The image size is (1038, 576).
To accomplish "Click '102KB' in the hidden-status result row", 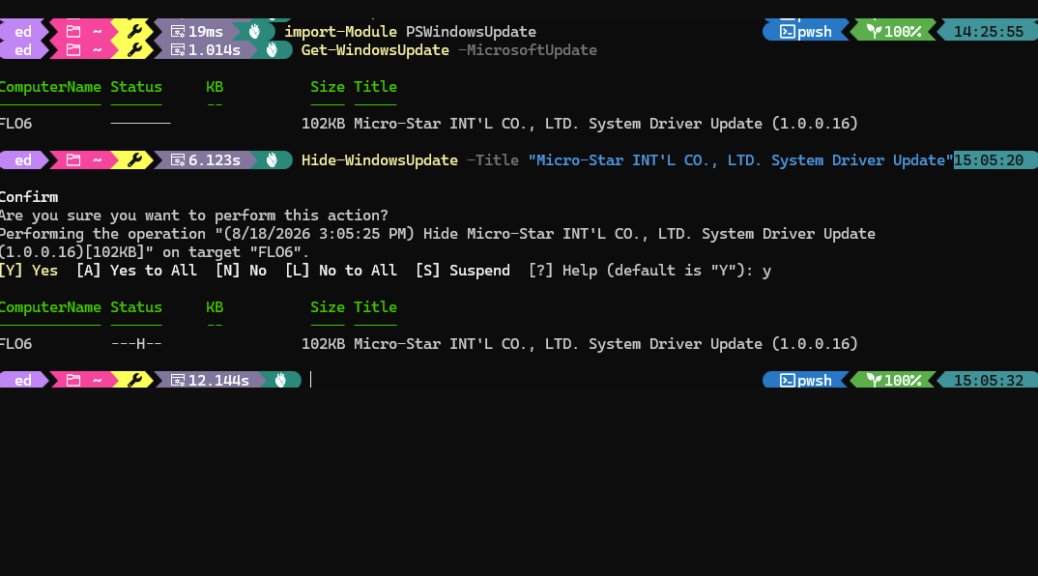I will pos(323,344).
